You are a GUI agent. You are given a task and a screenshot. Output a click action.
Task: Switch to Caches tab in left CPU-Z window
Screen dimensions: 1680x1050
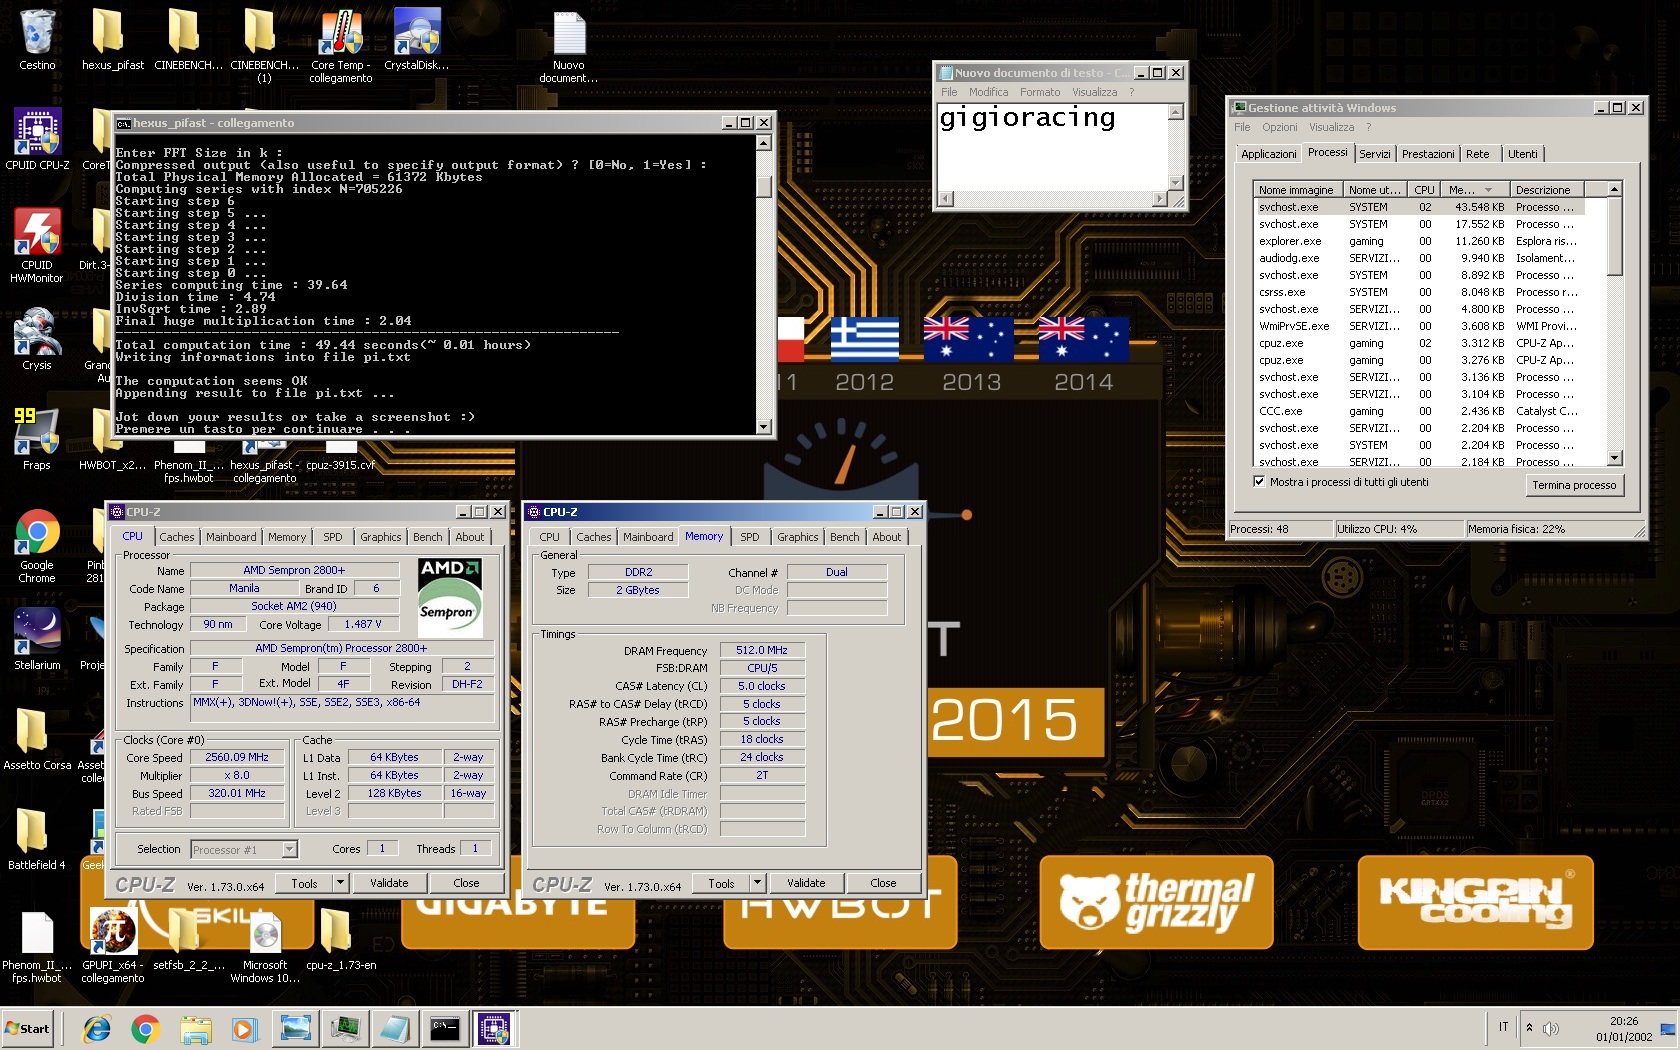point(177,537)
